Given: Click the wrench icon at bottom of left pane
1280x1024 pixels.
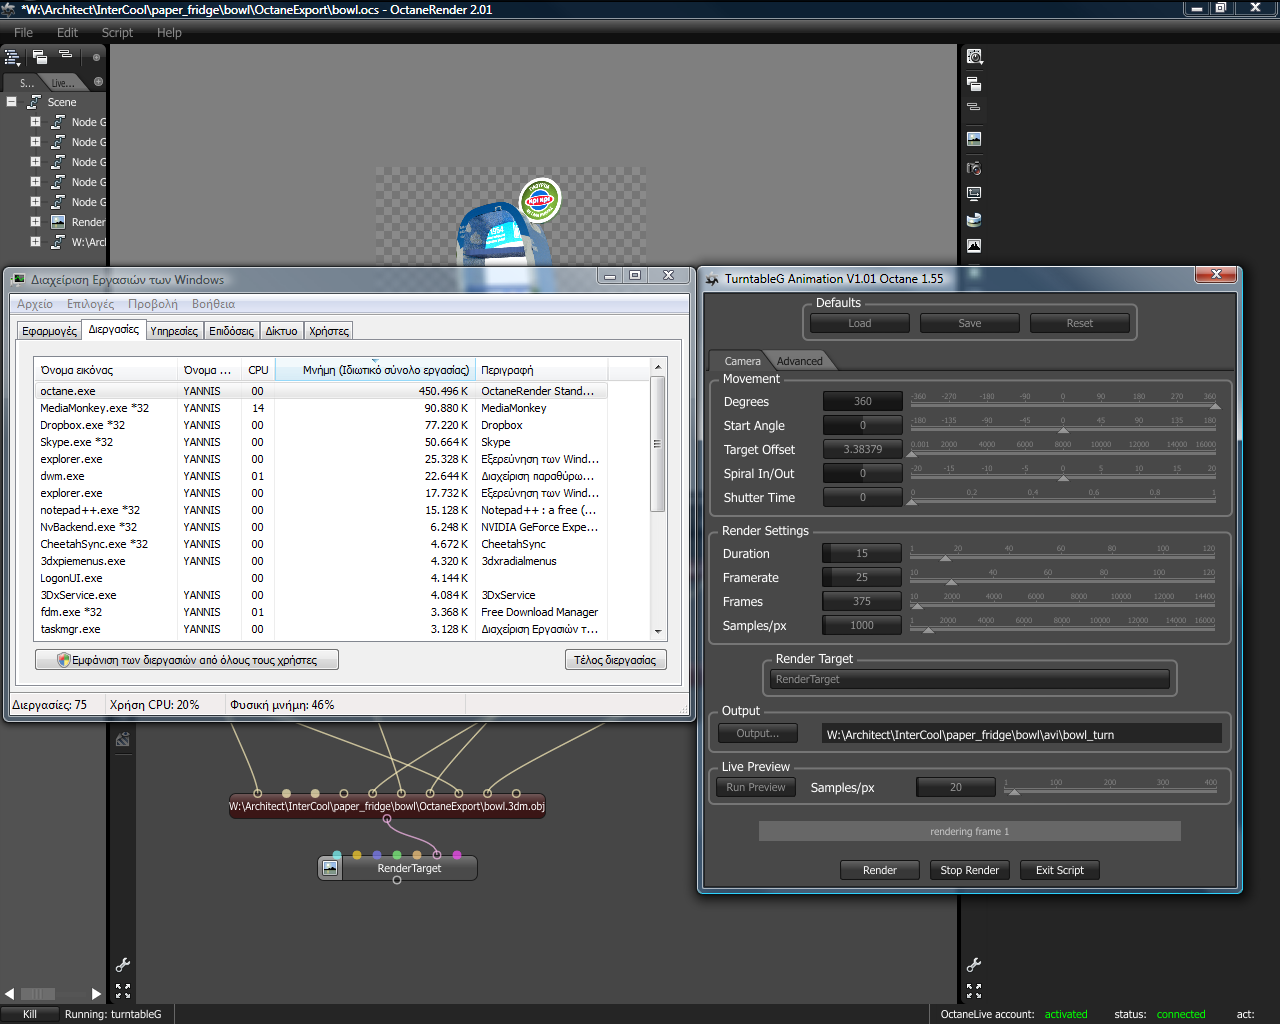Looking at the screenshot, I should (123, 965).
